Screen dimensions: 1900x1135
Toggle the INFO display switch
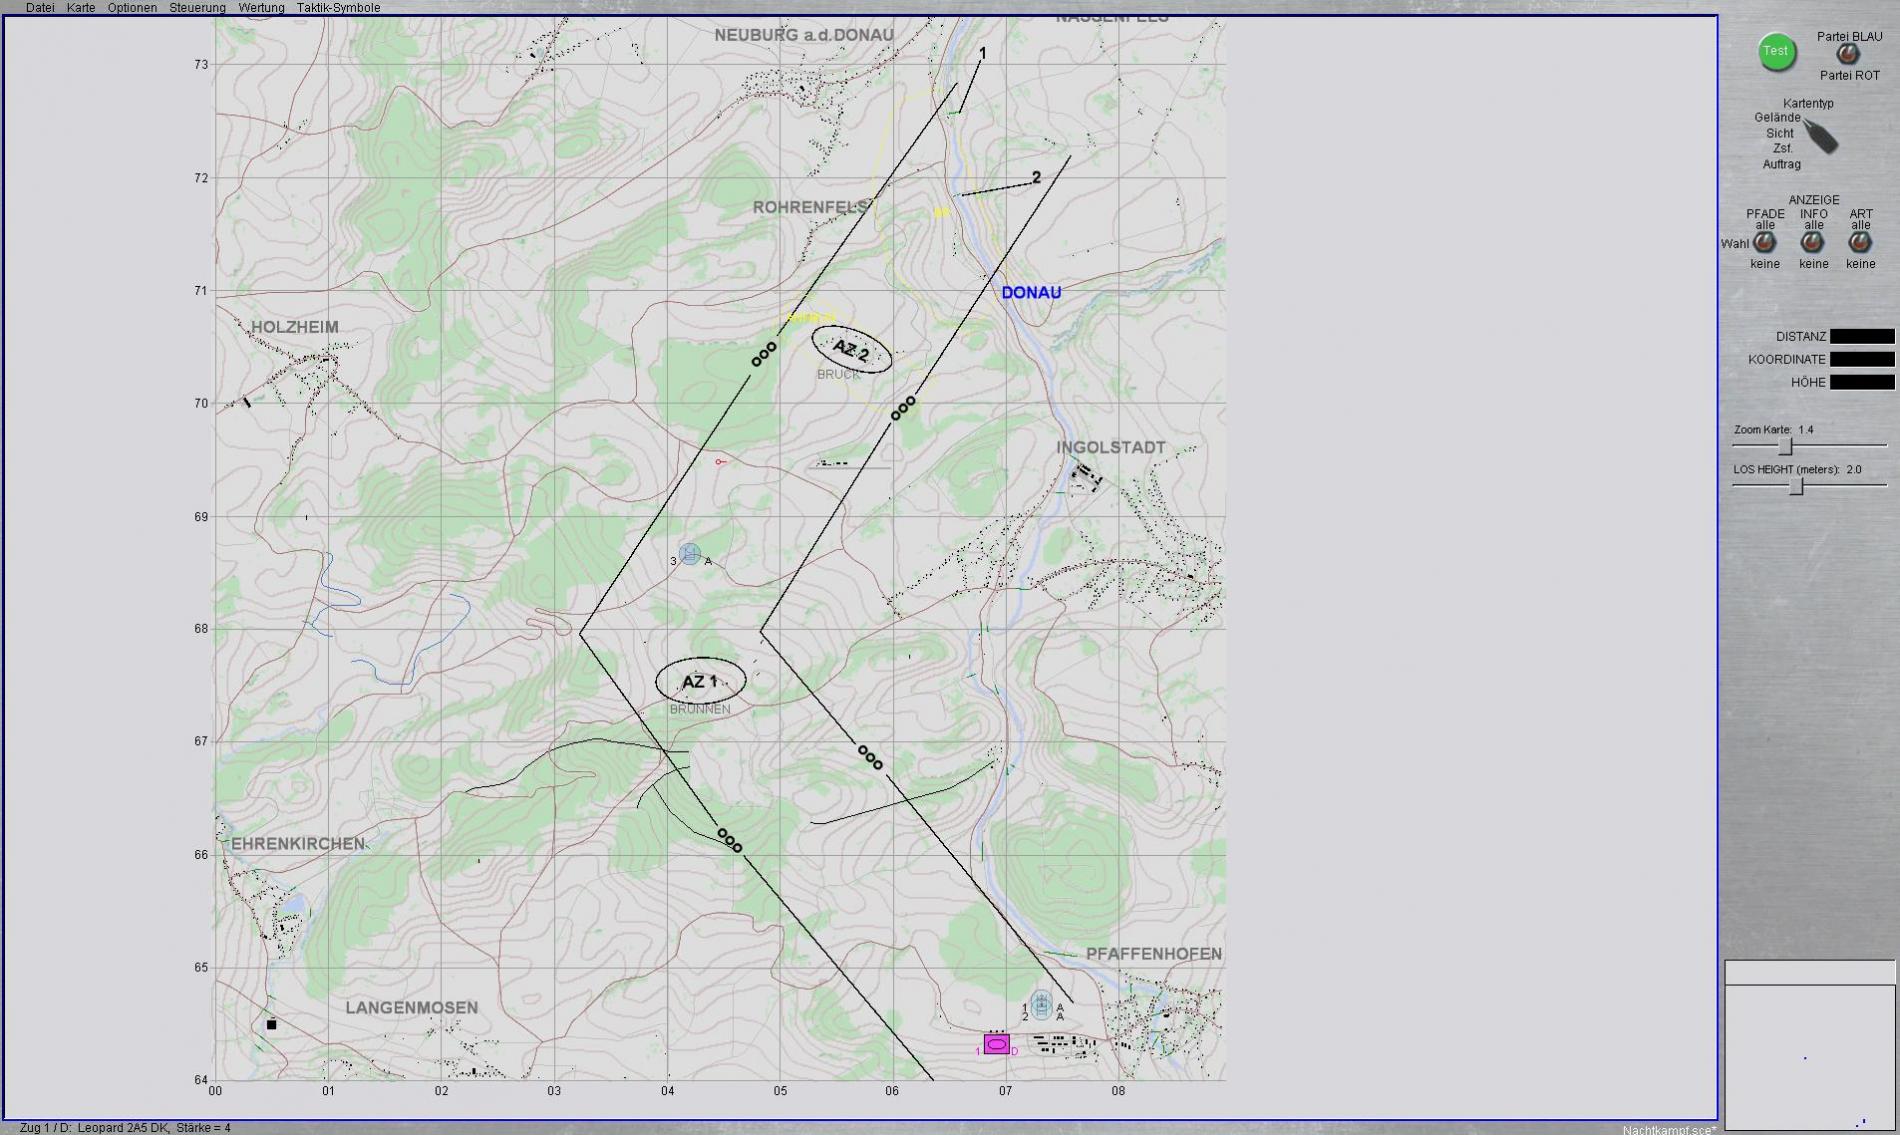(x=1812, y=243)
